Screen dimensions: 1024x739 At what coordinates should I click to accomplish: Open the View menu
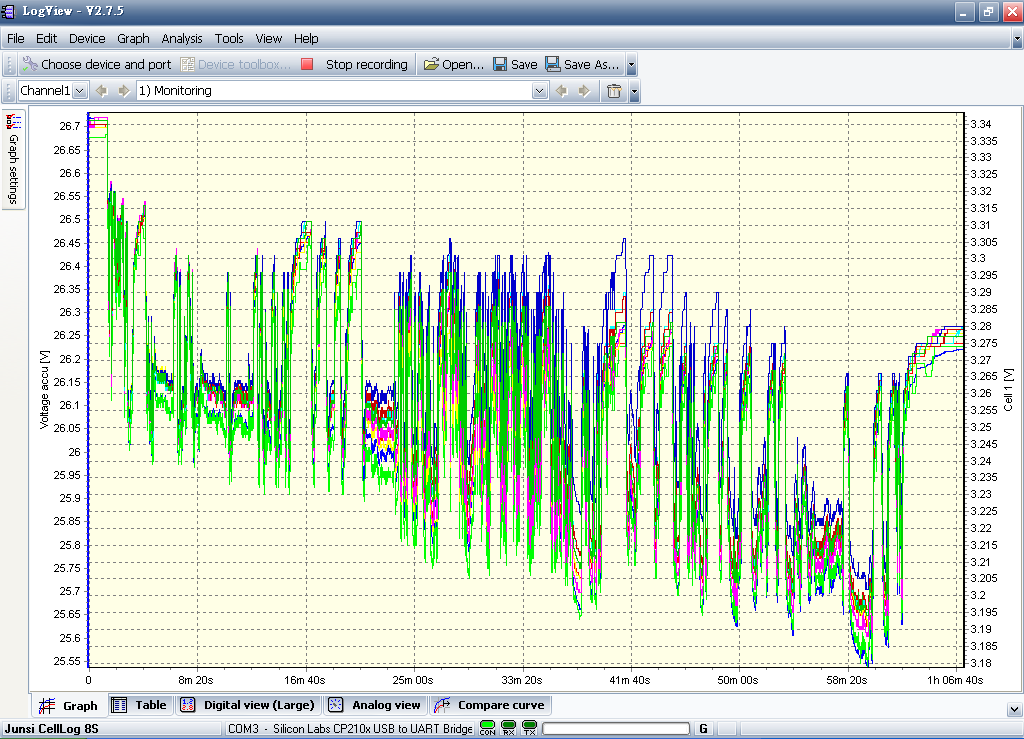268,39
